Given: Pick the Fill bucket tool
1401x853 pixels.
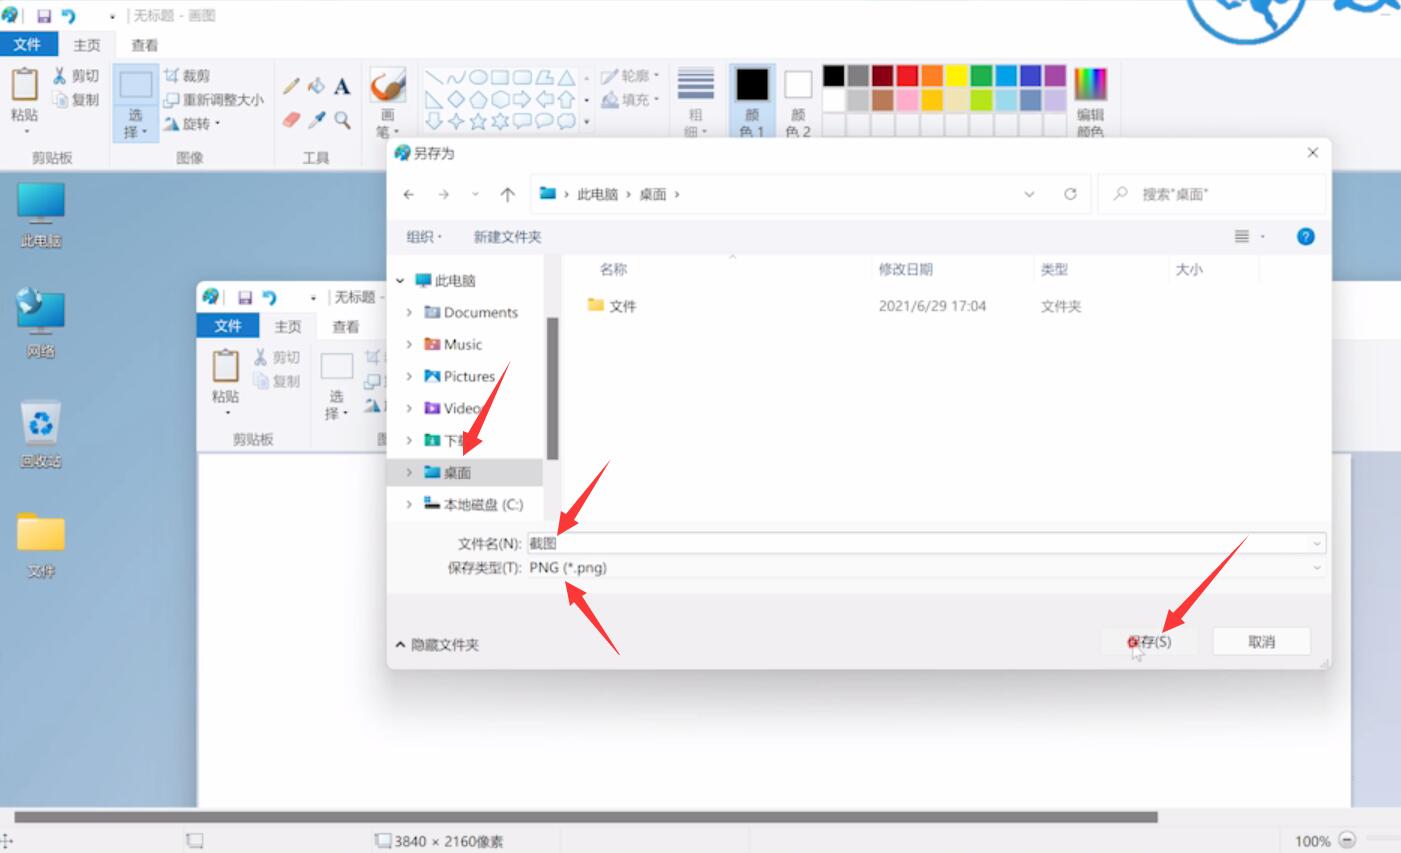Looking at the screenshot, I should click(316, 86).
